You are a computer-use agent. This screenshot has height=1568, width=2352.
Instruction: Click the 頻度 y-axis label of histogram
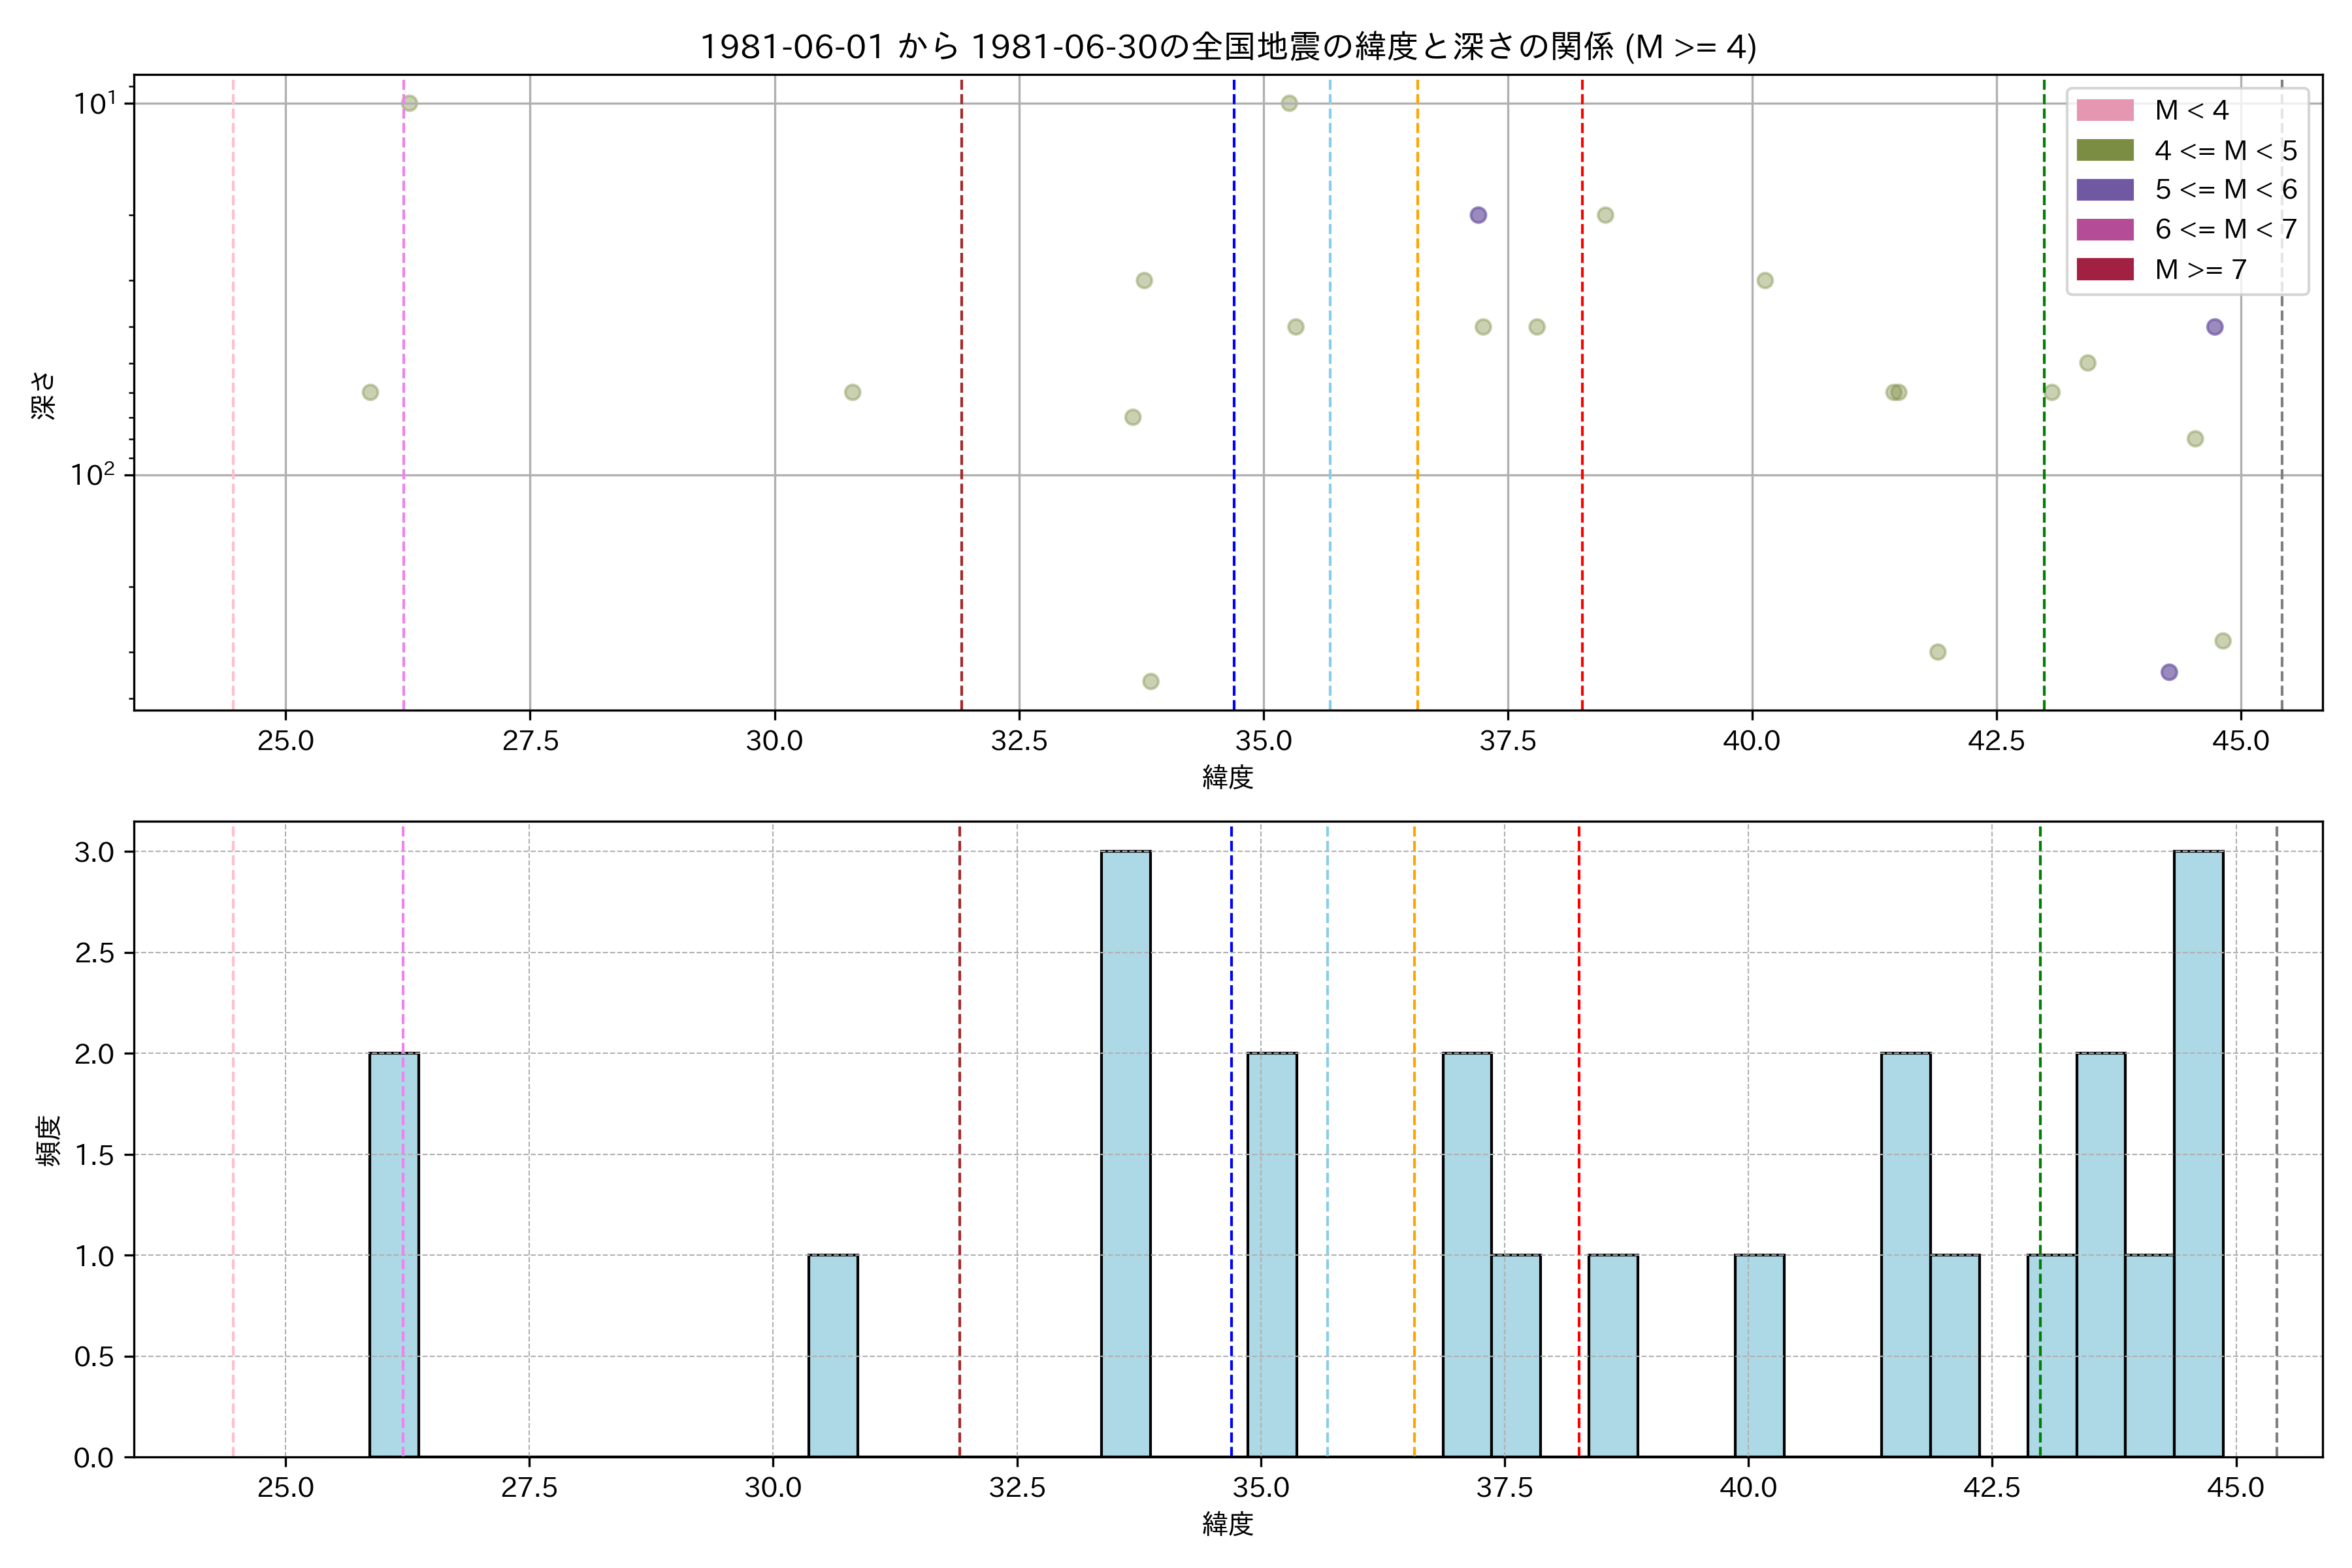pyautogui.click(x=49, y=1141)
